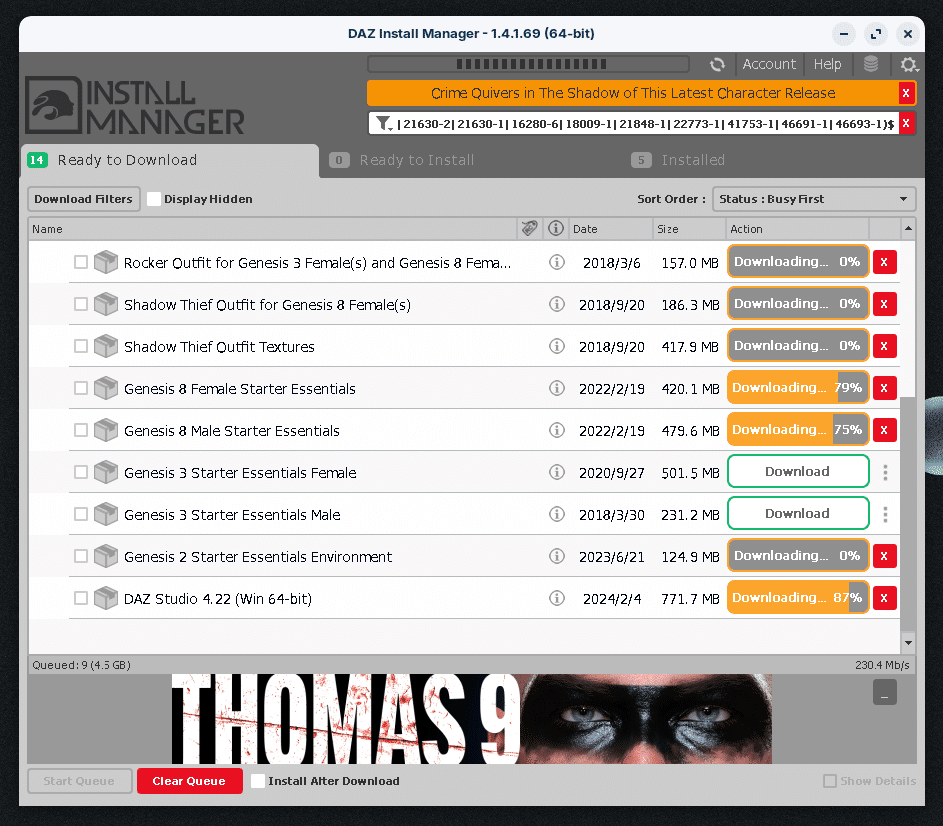Cancel Shadow Thief Outfit Genesis 8 download
Screen dimensions: 943x826
[x=885, y=304]
